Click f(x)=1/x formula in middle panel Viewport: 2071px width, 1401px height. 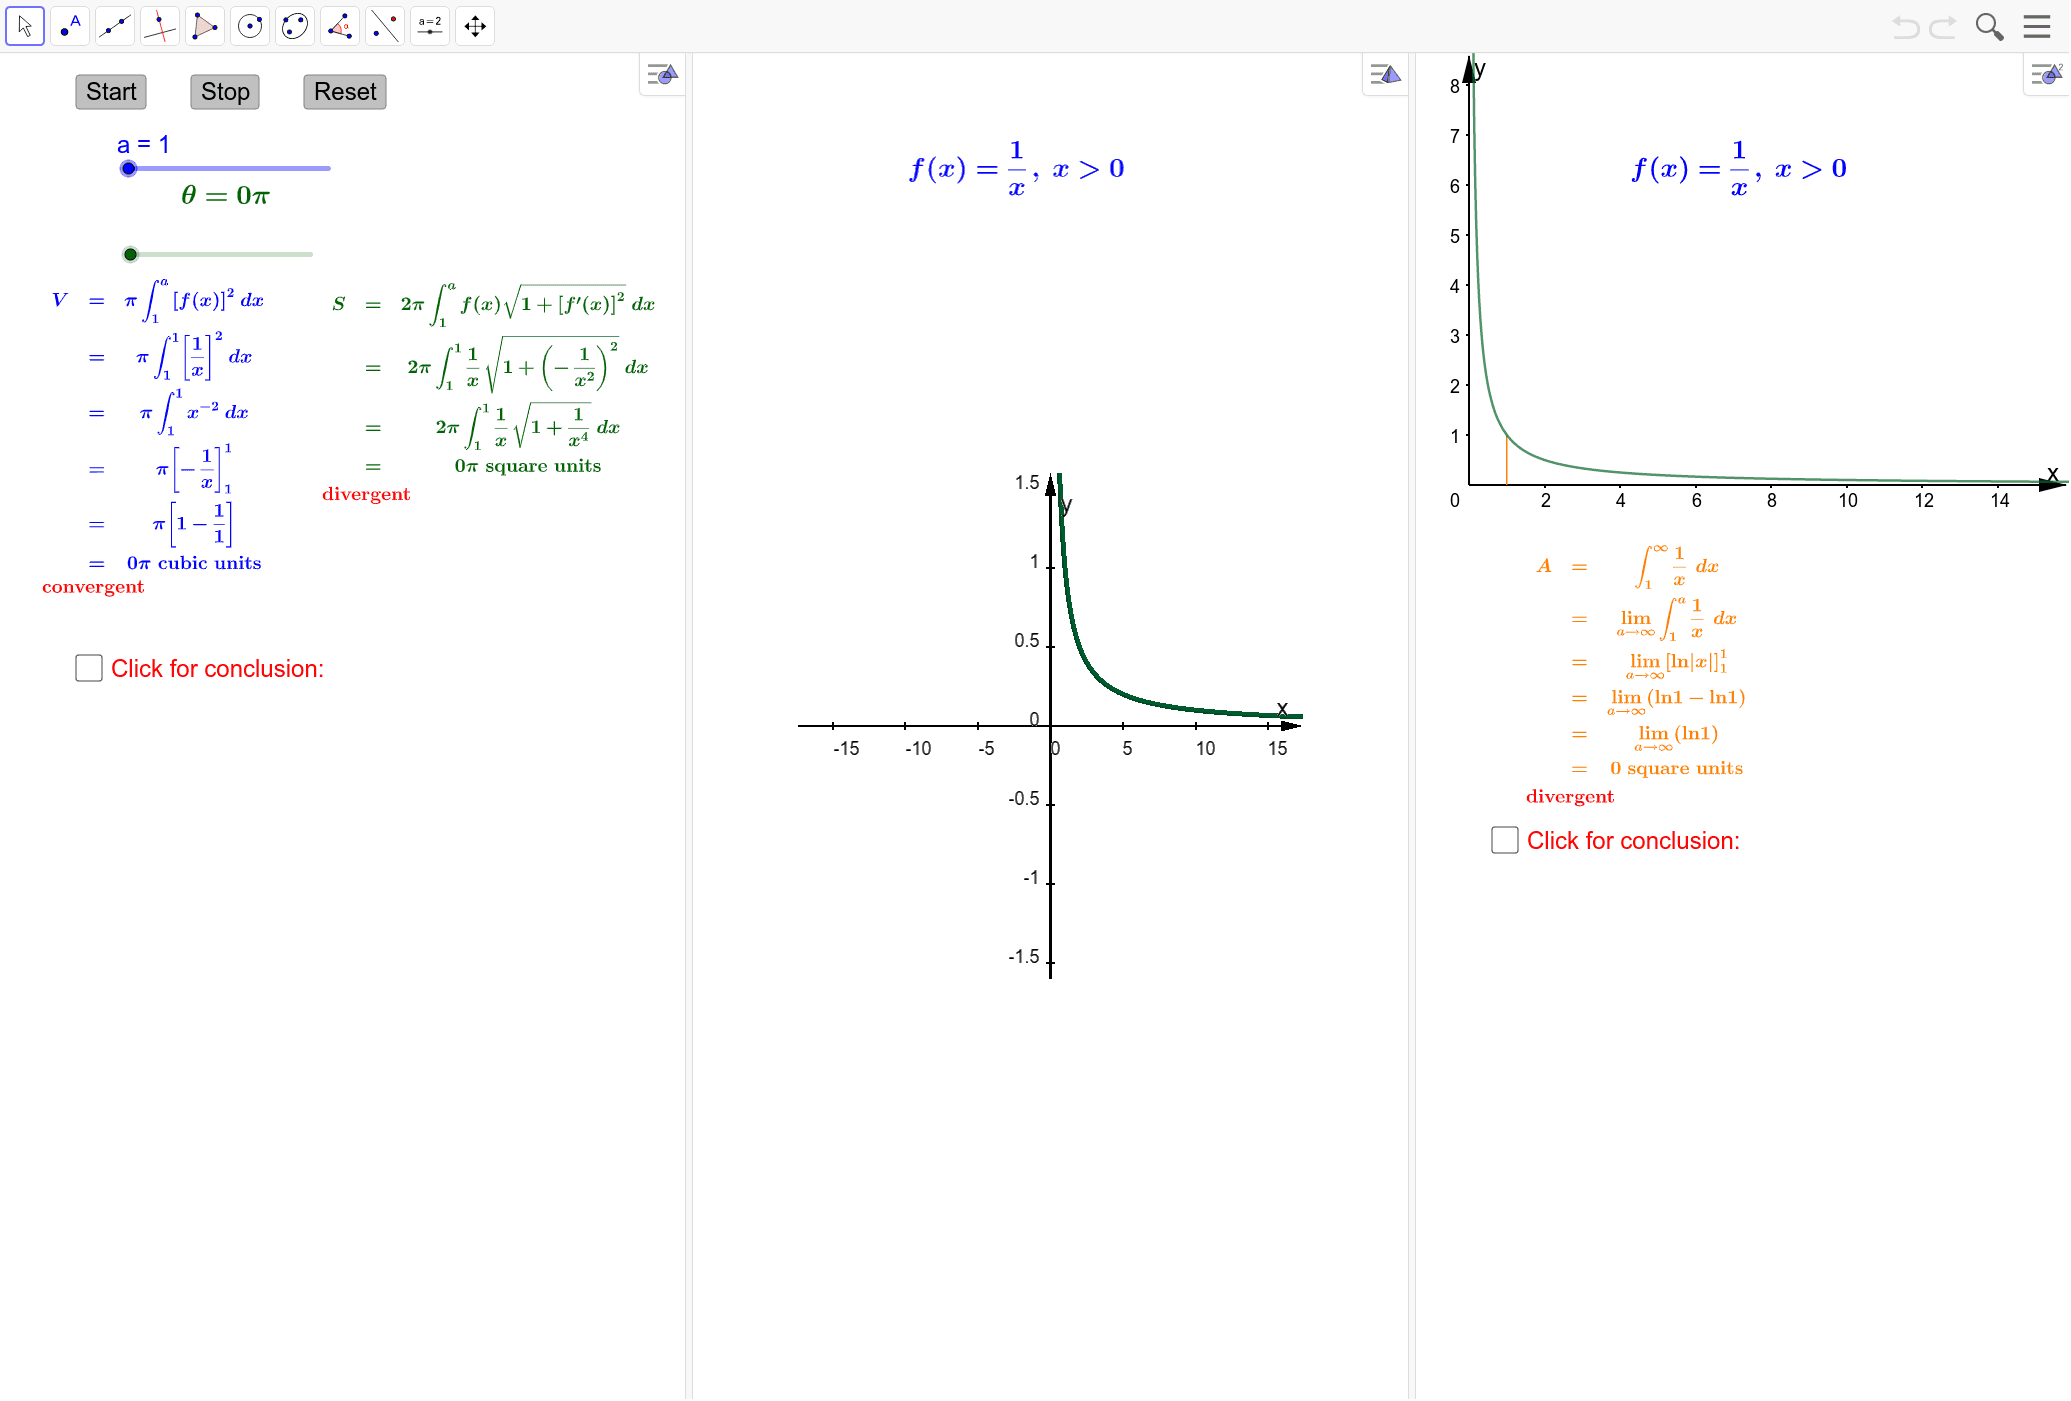[x=1017, y=169]
